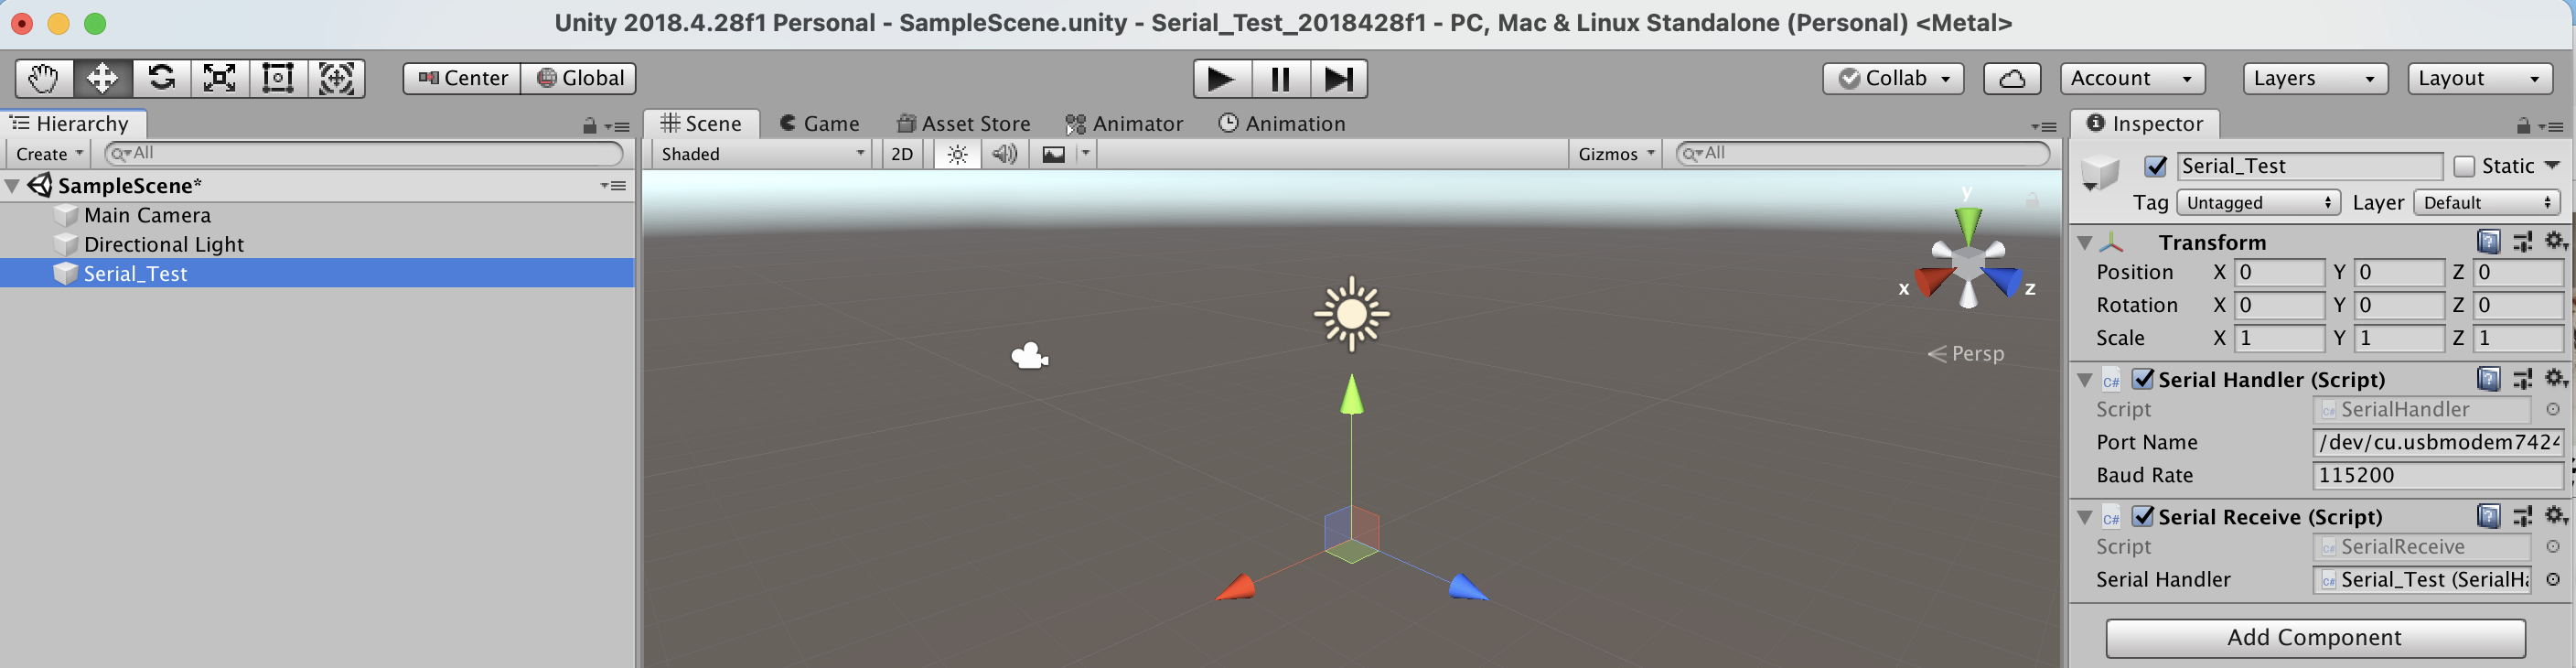Select the Scale tool
The height and width of the screenshot is (668, 2576).
[x=219, y=78]
